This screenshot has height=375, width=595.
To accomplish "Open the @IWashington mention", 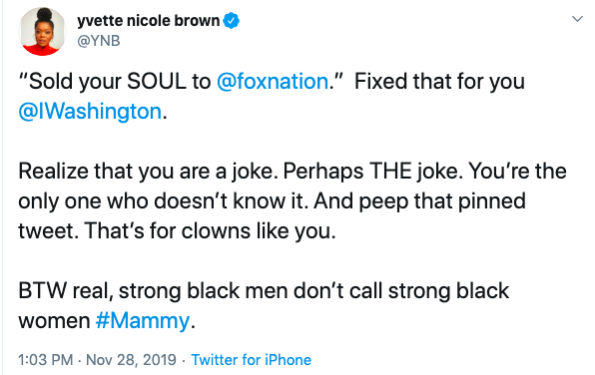I will tap(90, 111).
